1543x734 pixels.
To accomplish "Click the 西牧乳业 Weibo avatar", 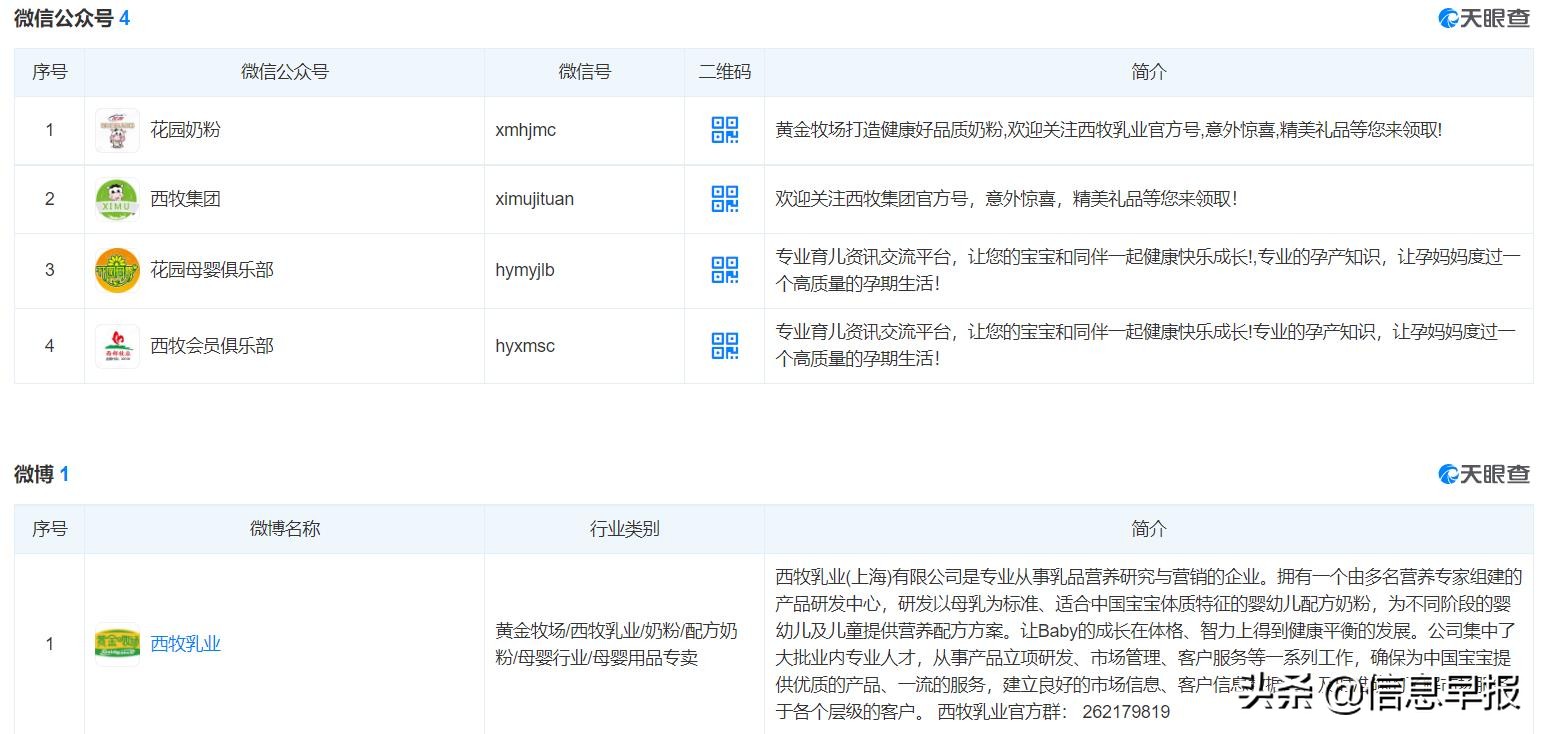I will [x=117, y=644].
